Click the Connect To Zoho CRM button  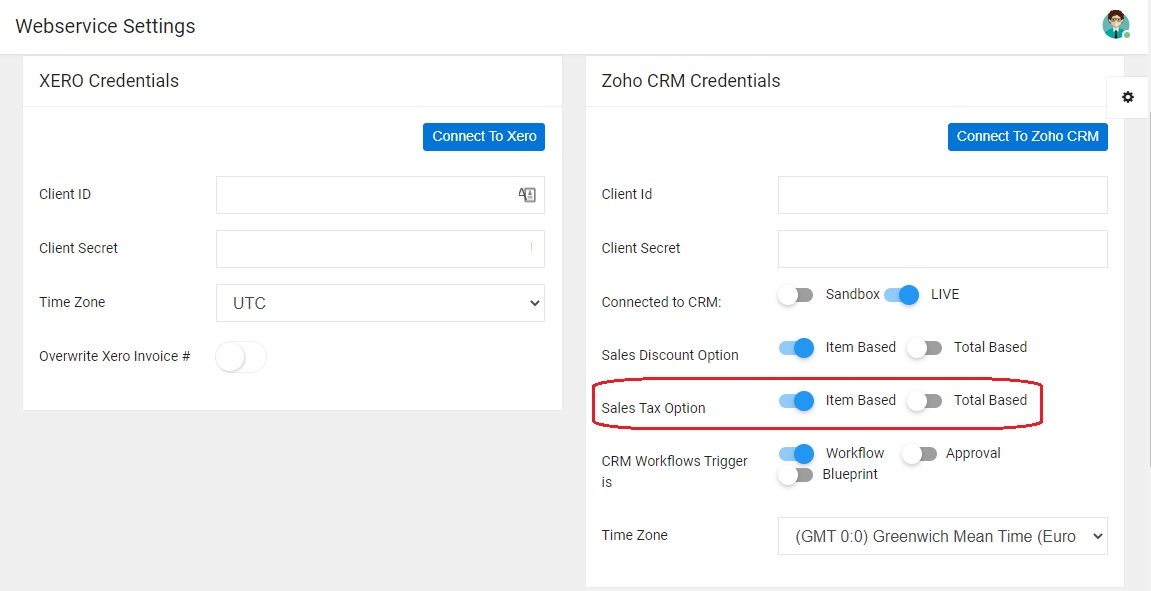[x=1028, y=137]
